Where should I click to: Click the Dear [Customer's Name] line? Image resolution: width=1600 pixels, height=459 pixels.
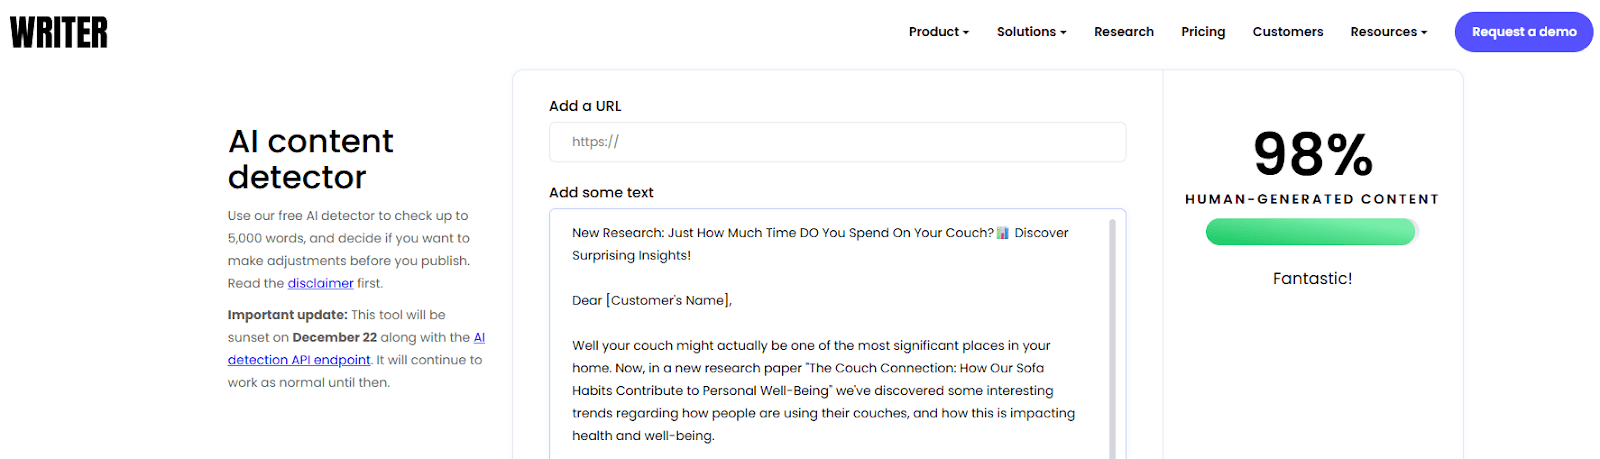(652, 300)
